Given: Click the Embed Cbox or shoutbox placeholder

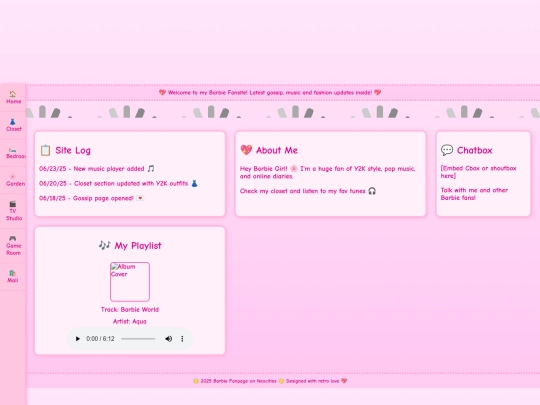Looking at the screenshot, I should point(478,172).
